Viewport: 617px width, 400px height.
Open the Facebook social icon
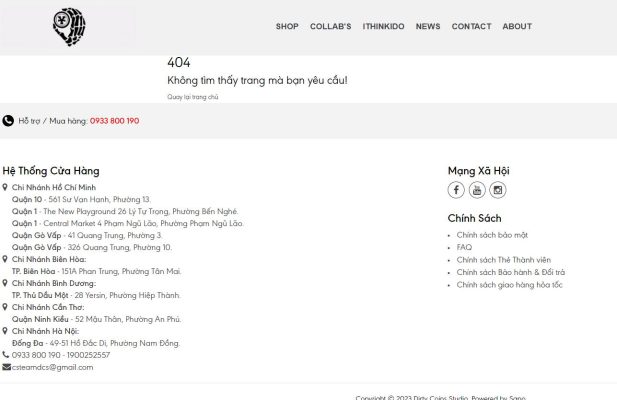[x=456, y=190]
